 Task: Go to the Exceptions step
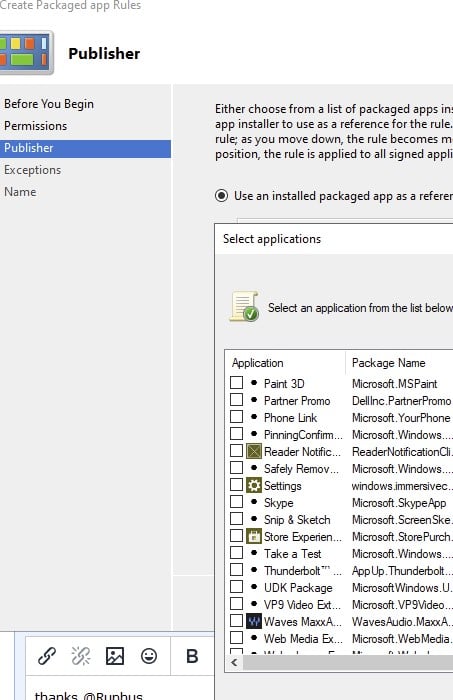32,170
